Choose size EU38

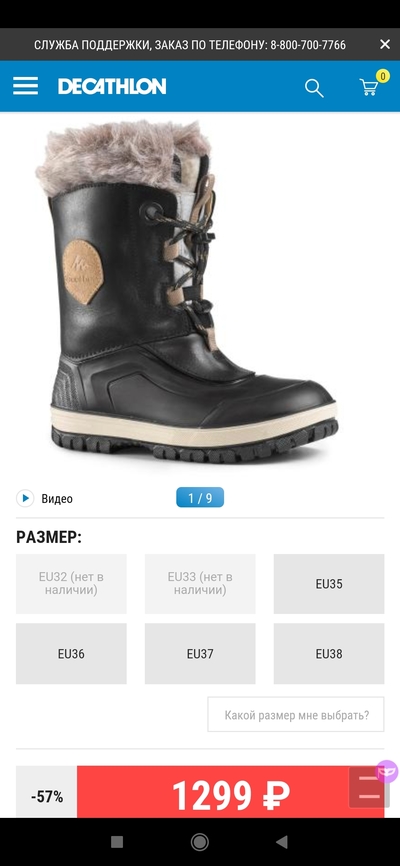(x=329, y=654)
